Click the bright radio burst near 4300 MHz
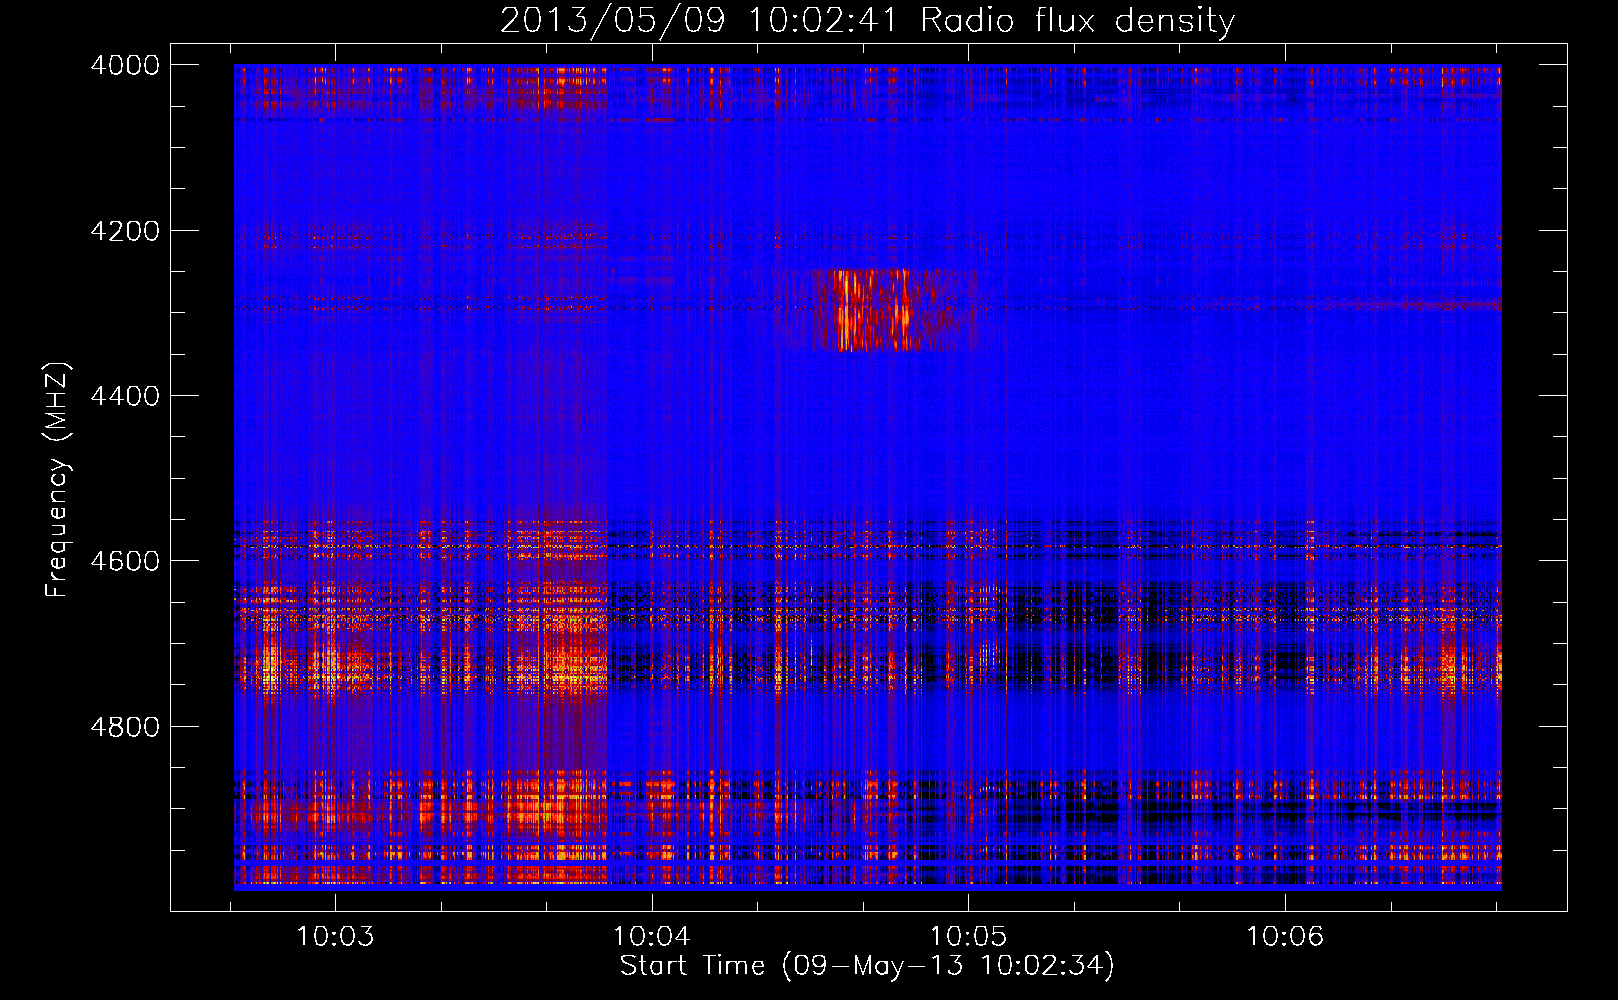 (875, 310)
